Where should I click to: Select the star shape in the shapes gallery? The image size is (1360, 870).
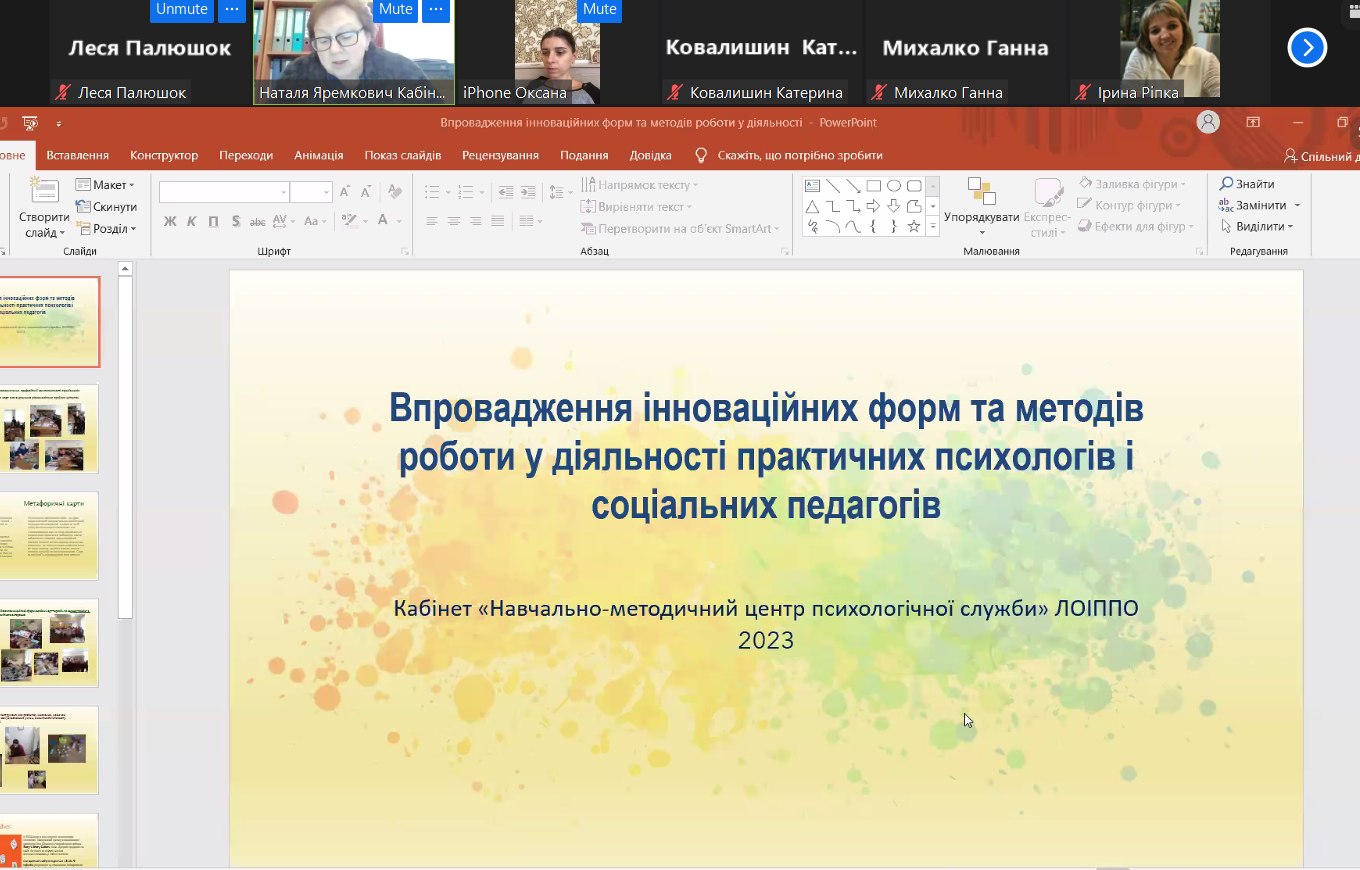tap(913, 227)
